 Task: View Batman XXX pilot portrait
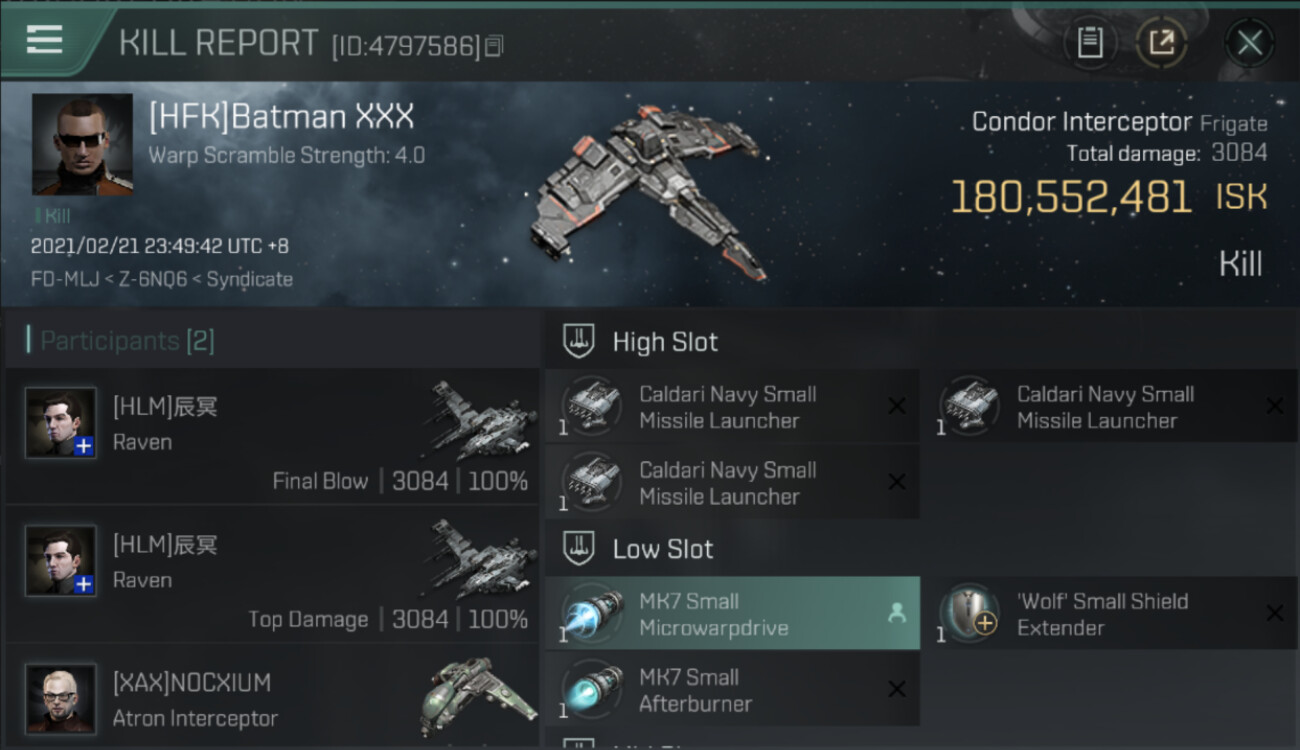pos(82,144)
